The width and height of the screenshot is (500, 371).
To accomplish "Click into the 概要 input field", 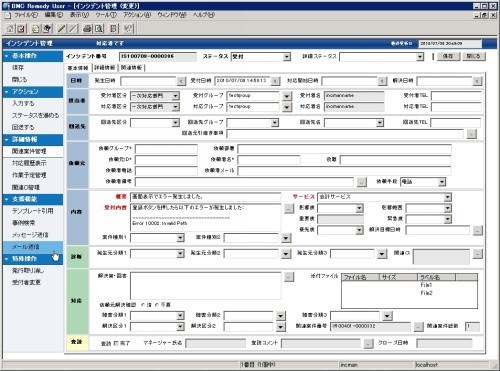I will coord(205,197).
